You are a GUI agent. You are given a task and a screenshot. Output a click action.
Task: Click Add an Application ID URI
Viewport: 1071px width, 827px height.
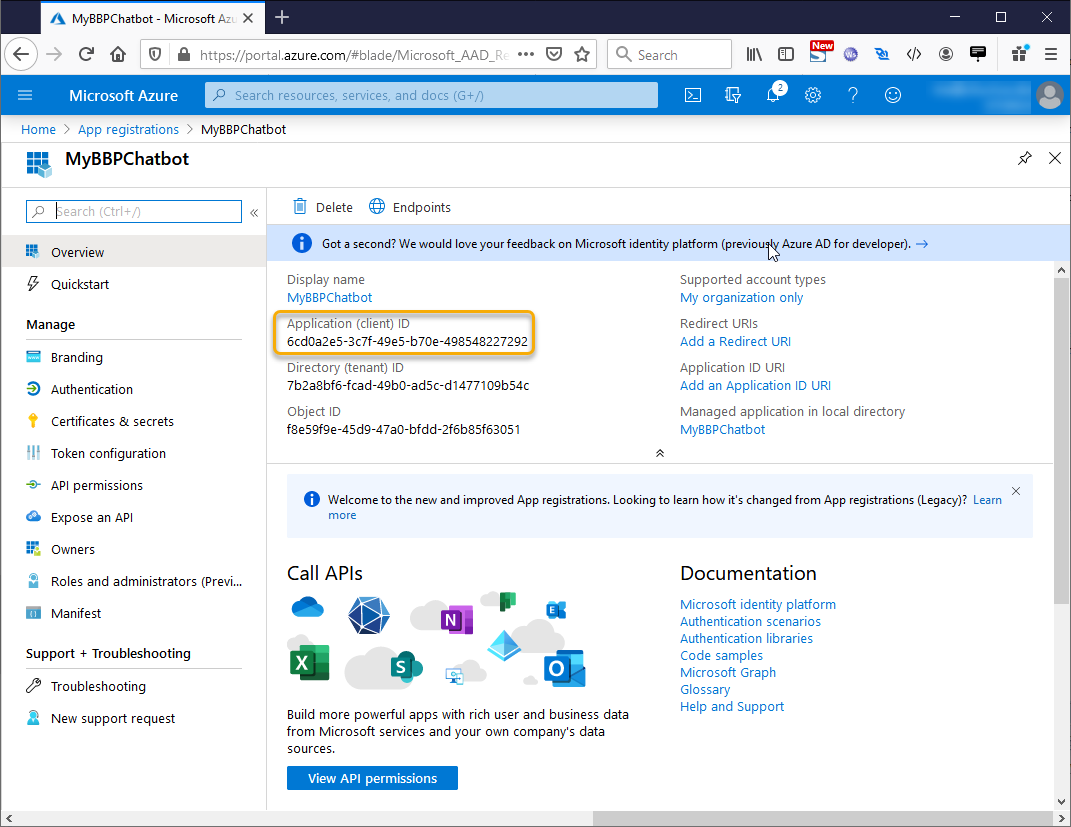click(755, 385)
